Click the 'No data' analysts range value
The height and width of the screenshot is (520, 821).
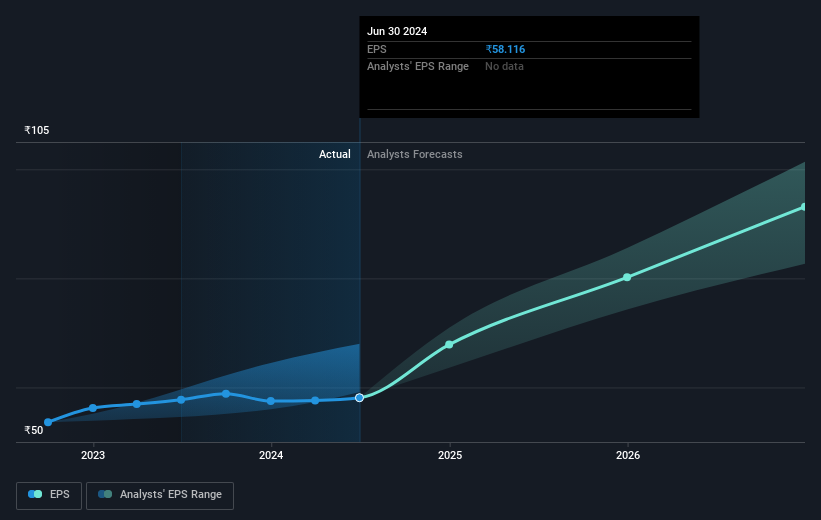point(504,67)
